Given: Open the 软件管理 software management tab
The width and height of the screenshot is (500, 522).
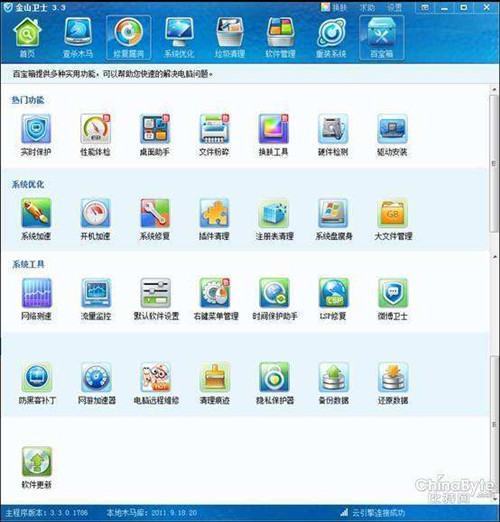Looking at the screenshot, I should tap(280, 37).
